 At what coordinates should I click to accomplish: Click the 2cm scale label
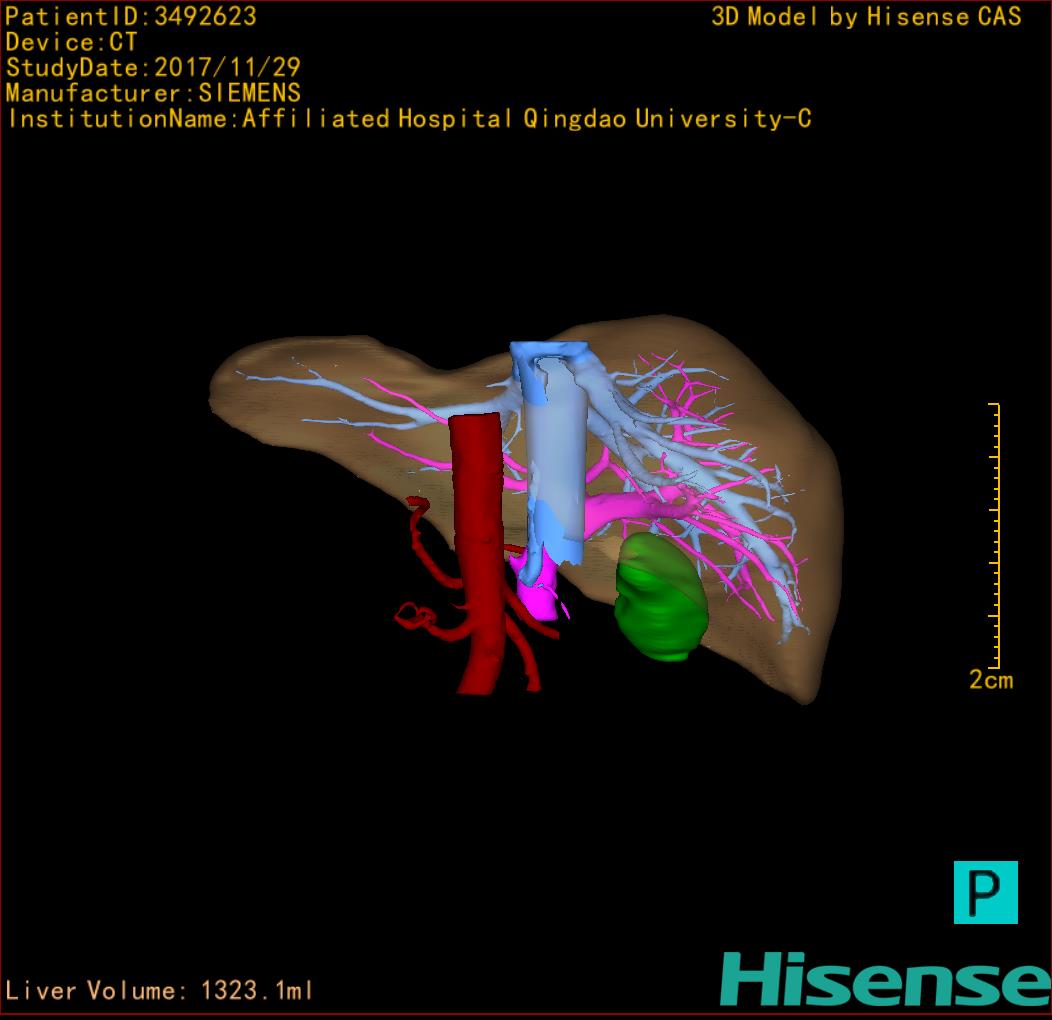point(990,680)
